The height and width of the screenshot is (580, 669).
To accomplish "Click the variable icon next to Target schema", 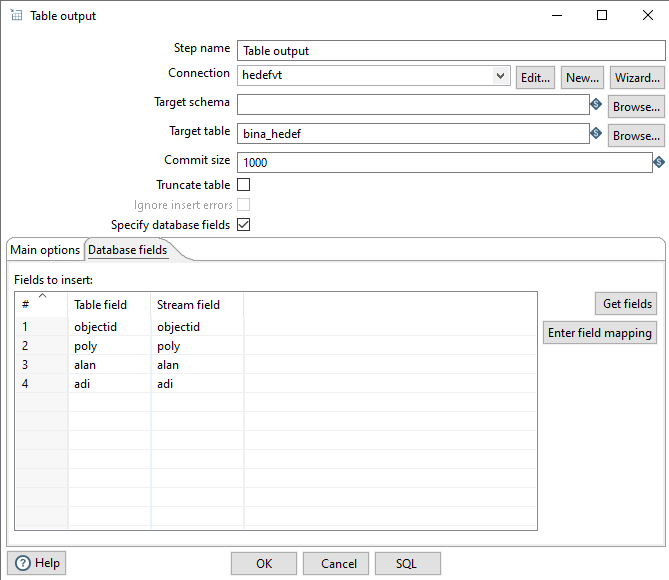I will [x=596, y=104].
